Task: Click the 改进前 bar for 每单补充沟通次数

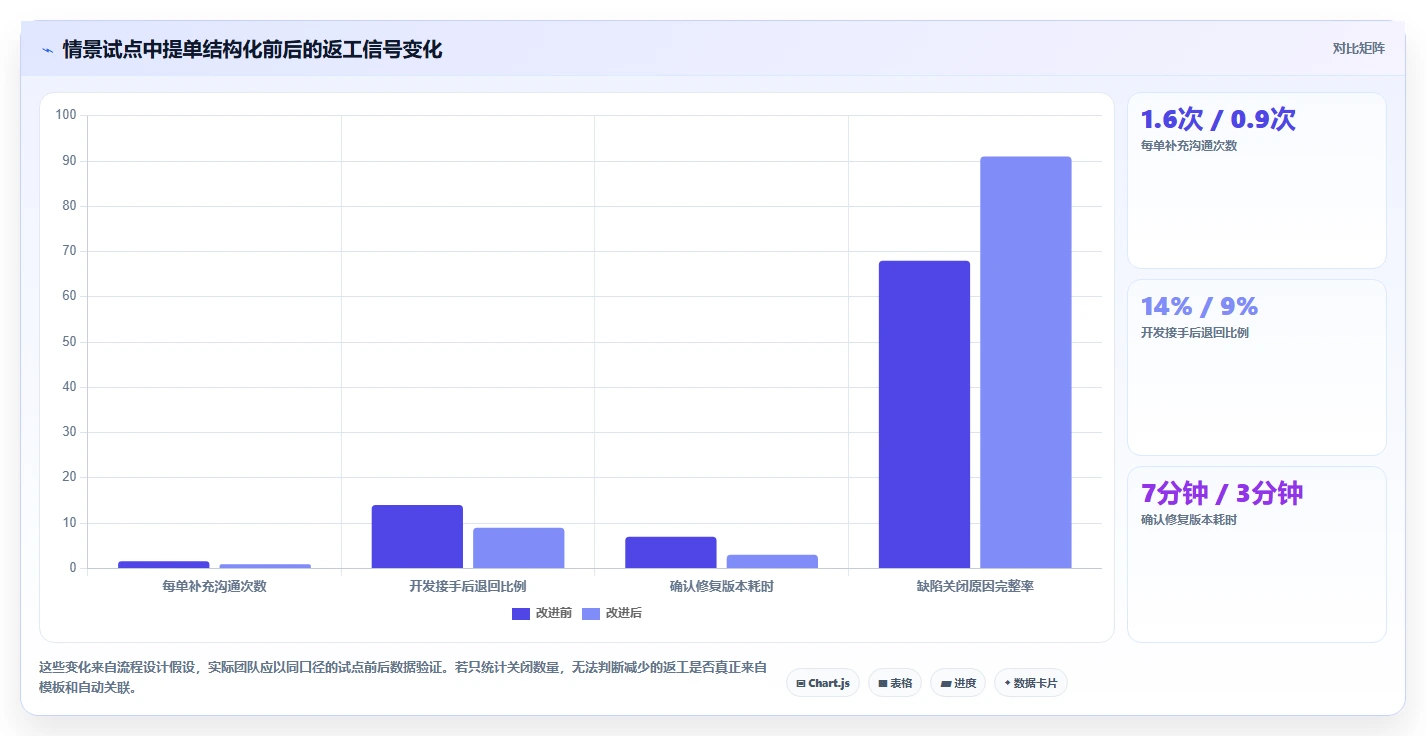Action: (164, 565)
